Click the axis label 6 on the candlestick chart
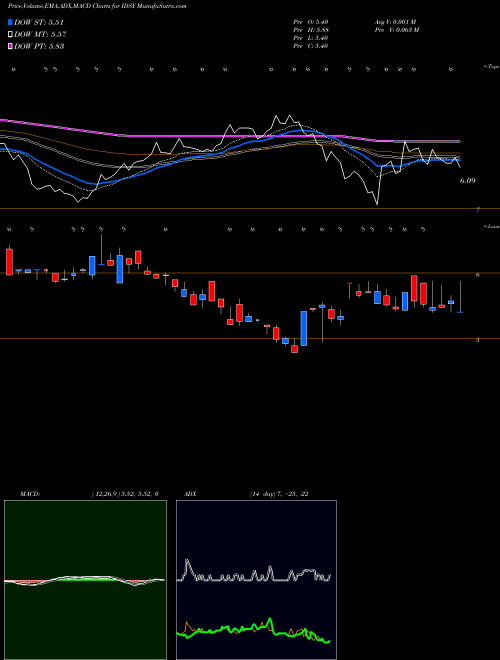 477,275
